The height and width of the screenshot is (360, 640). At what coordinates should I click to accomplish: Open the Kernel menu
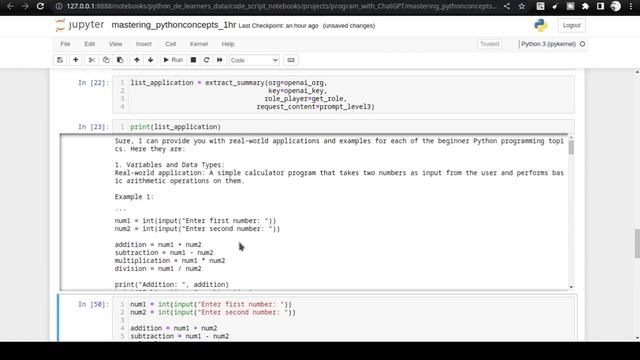199,44
